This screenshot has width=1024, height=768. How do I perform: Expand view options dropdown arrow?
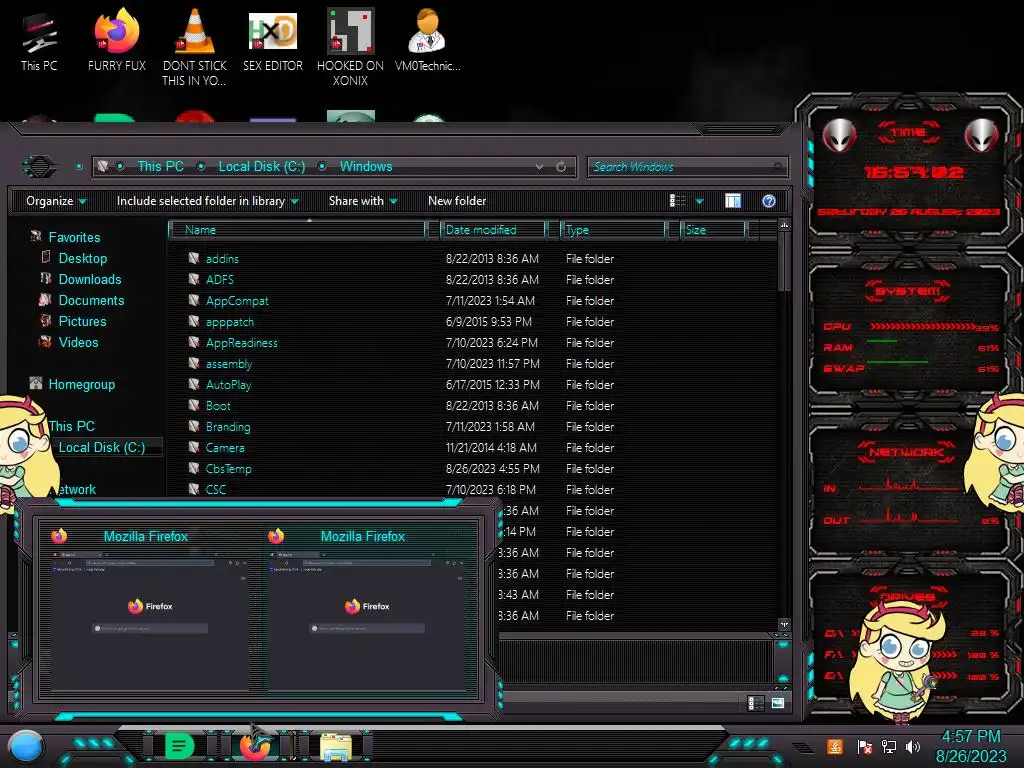tap(699, 201)
